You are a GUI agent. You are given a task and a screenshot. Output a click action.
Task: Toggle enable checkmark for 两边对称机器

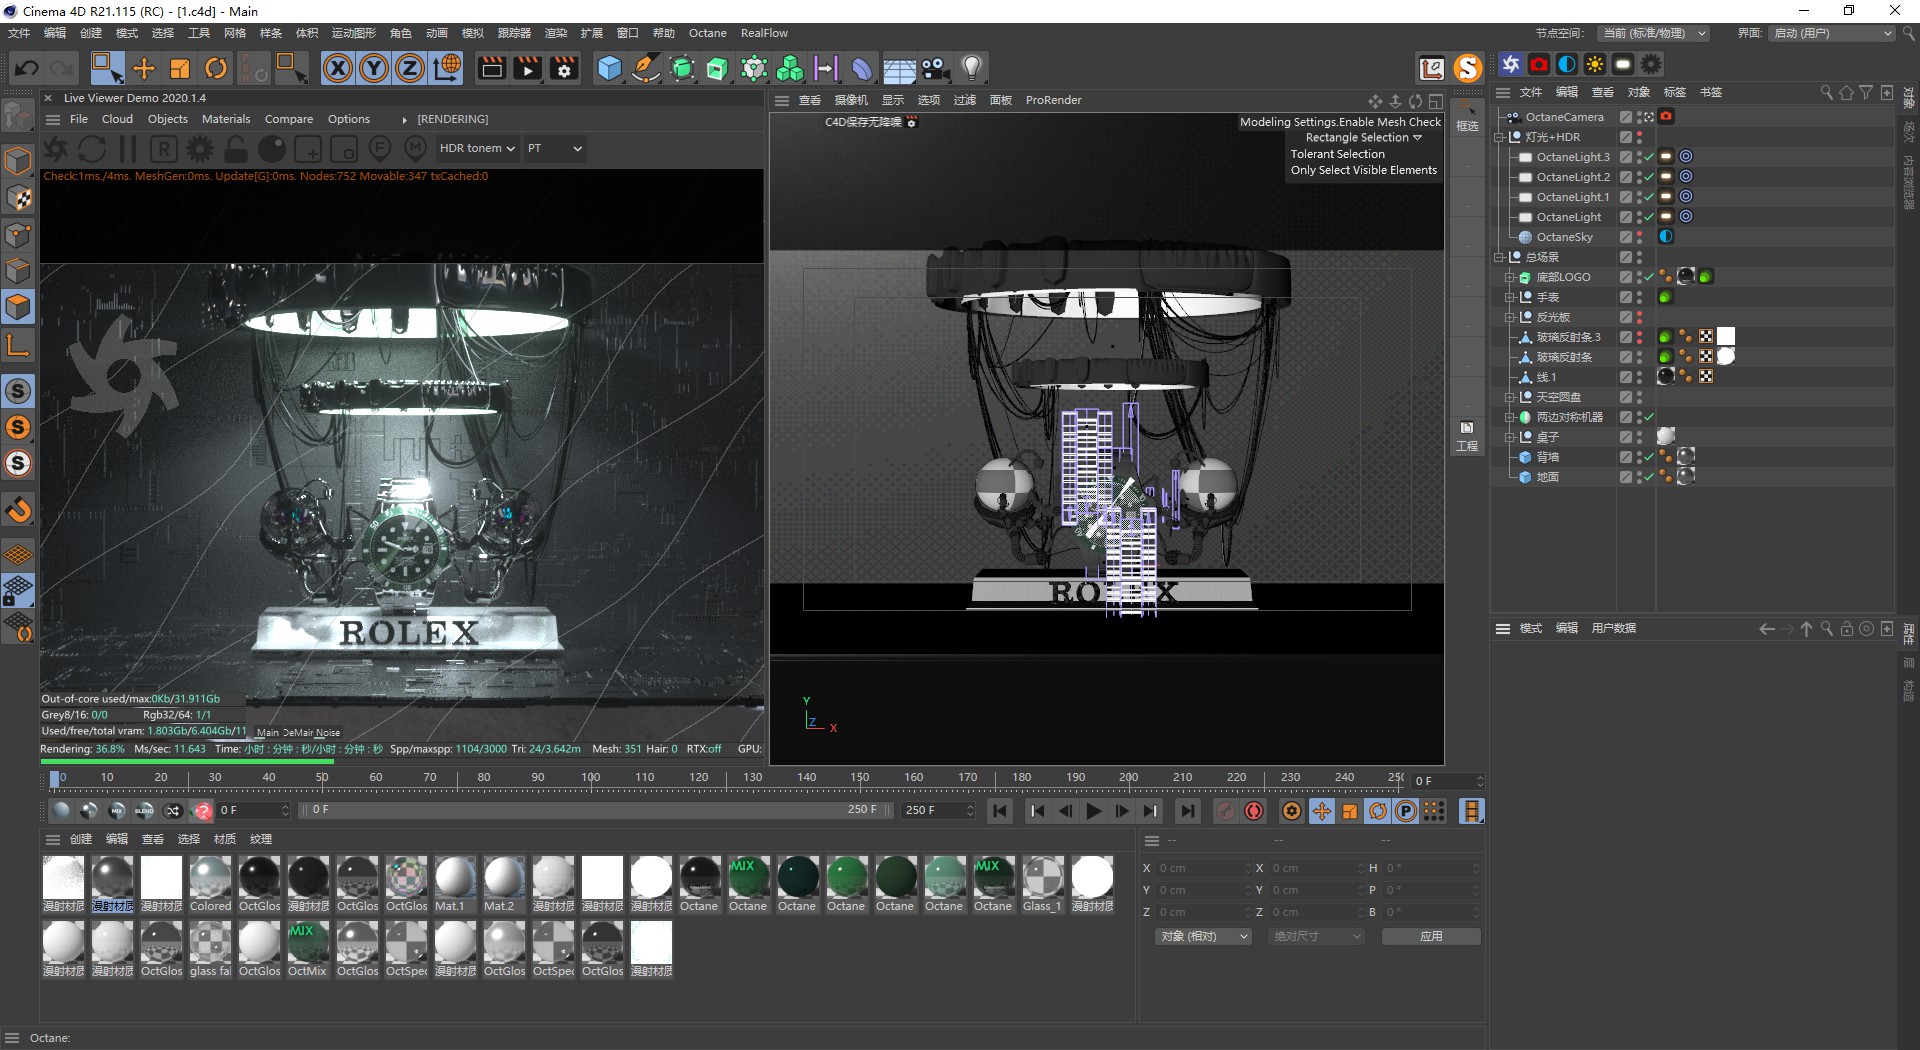1648,417
